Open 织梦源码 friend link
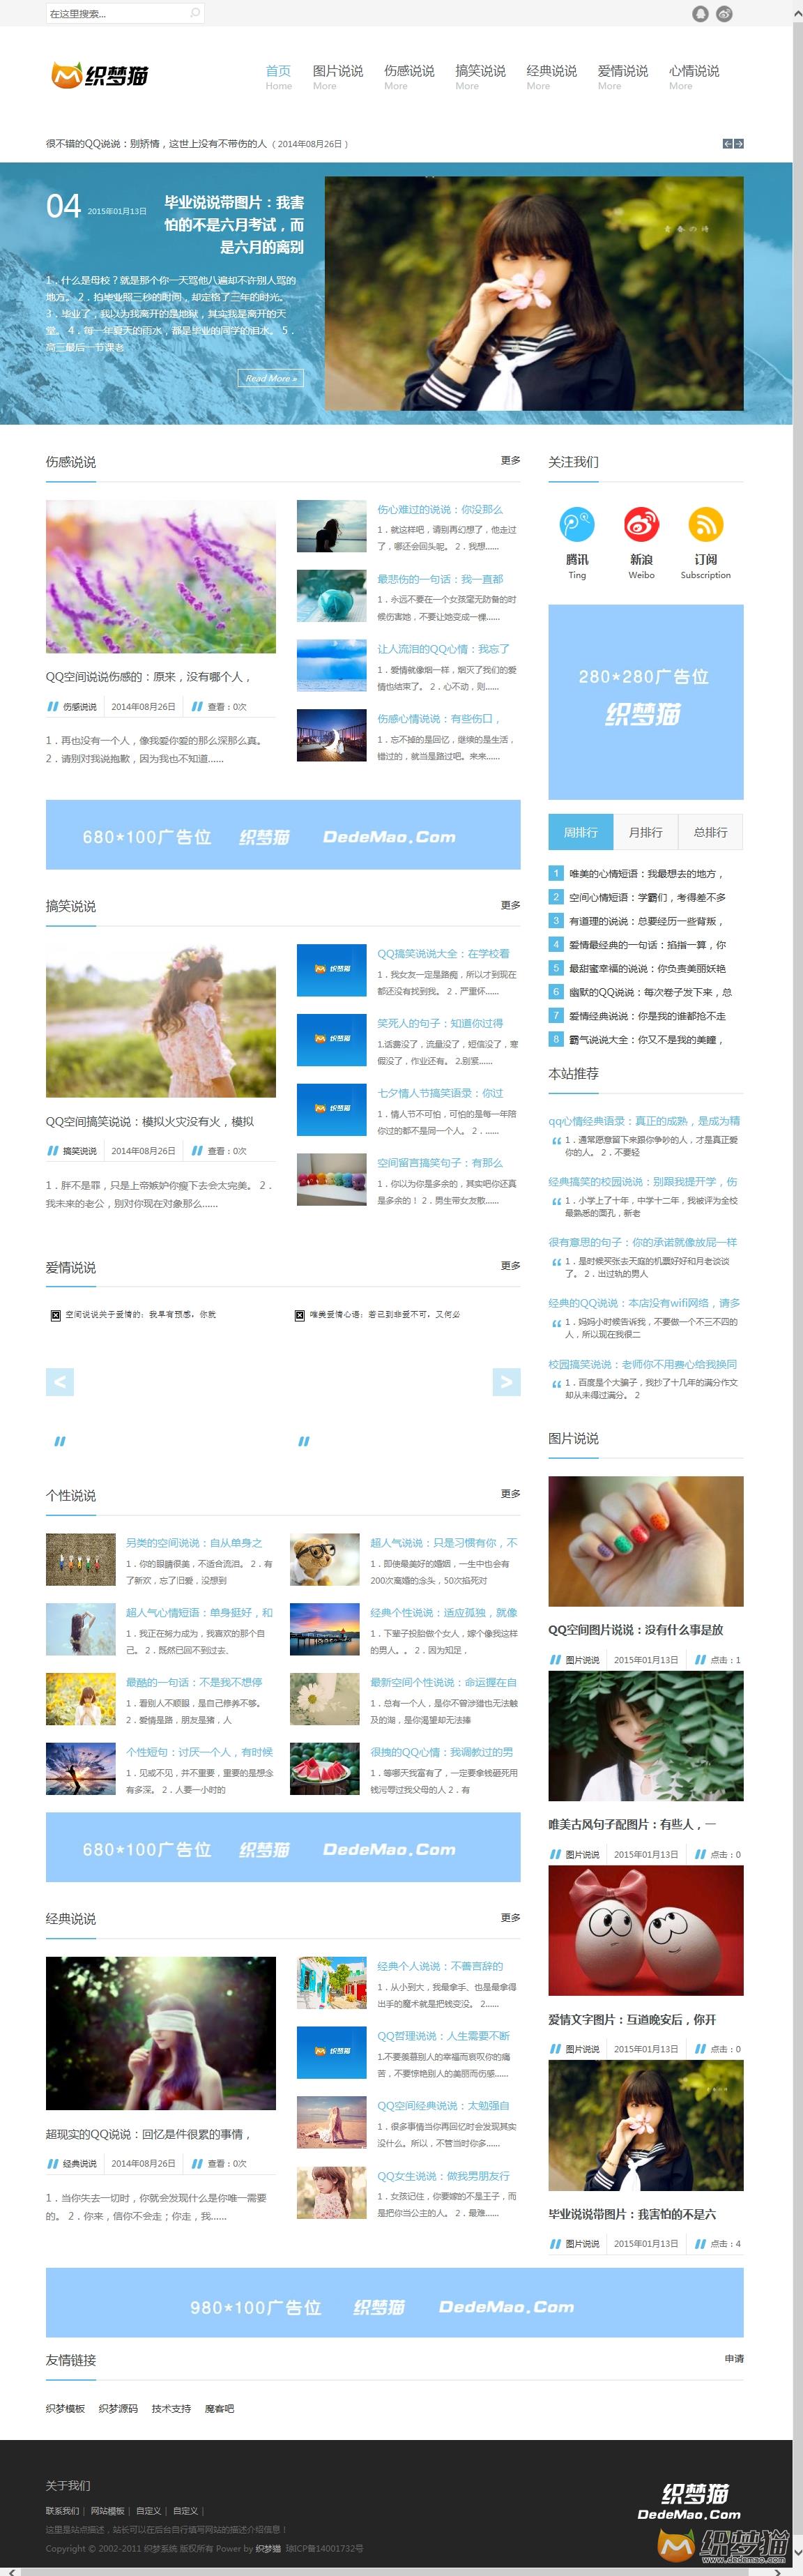803x2576 pixels. pyautogui.click(x=118, y=2409)
